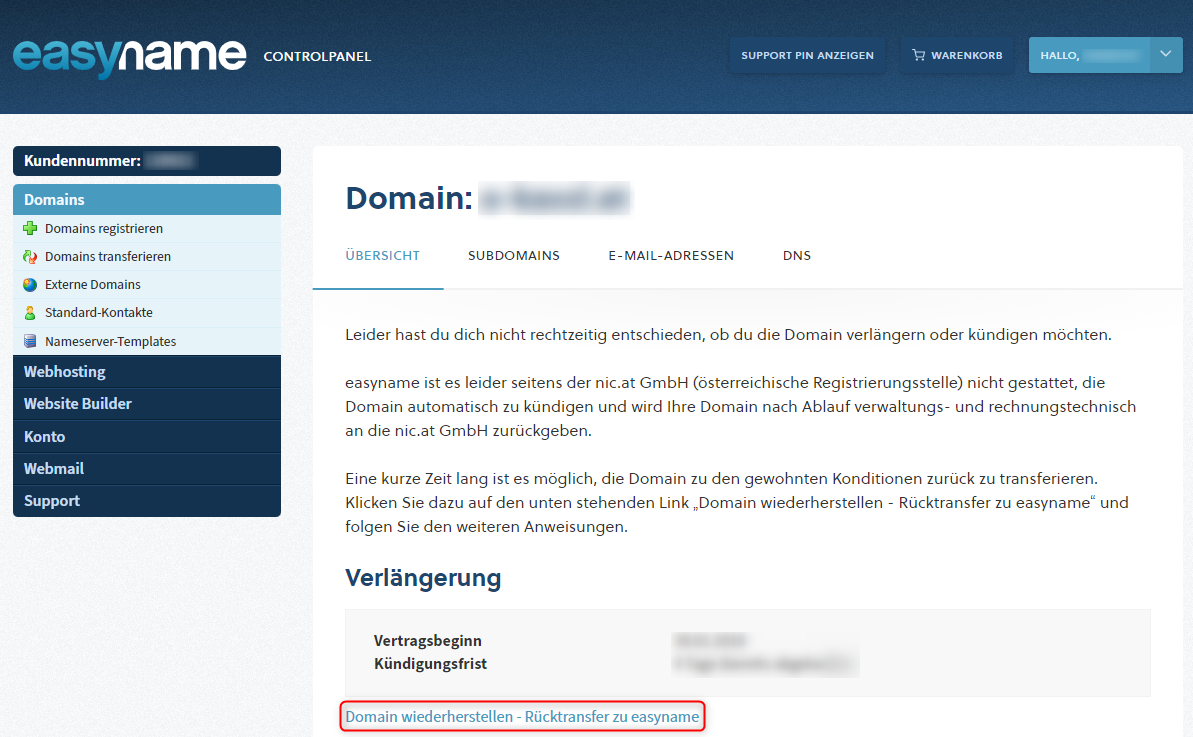Image resolution: width=1193 pixels, height=737 pixels.
Task: Click the Kündigungsfrist label
Action: 430,663
